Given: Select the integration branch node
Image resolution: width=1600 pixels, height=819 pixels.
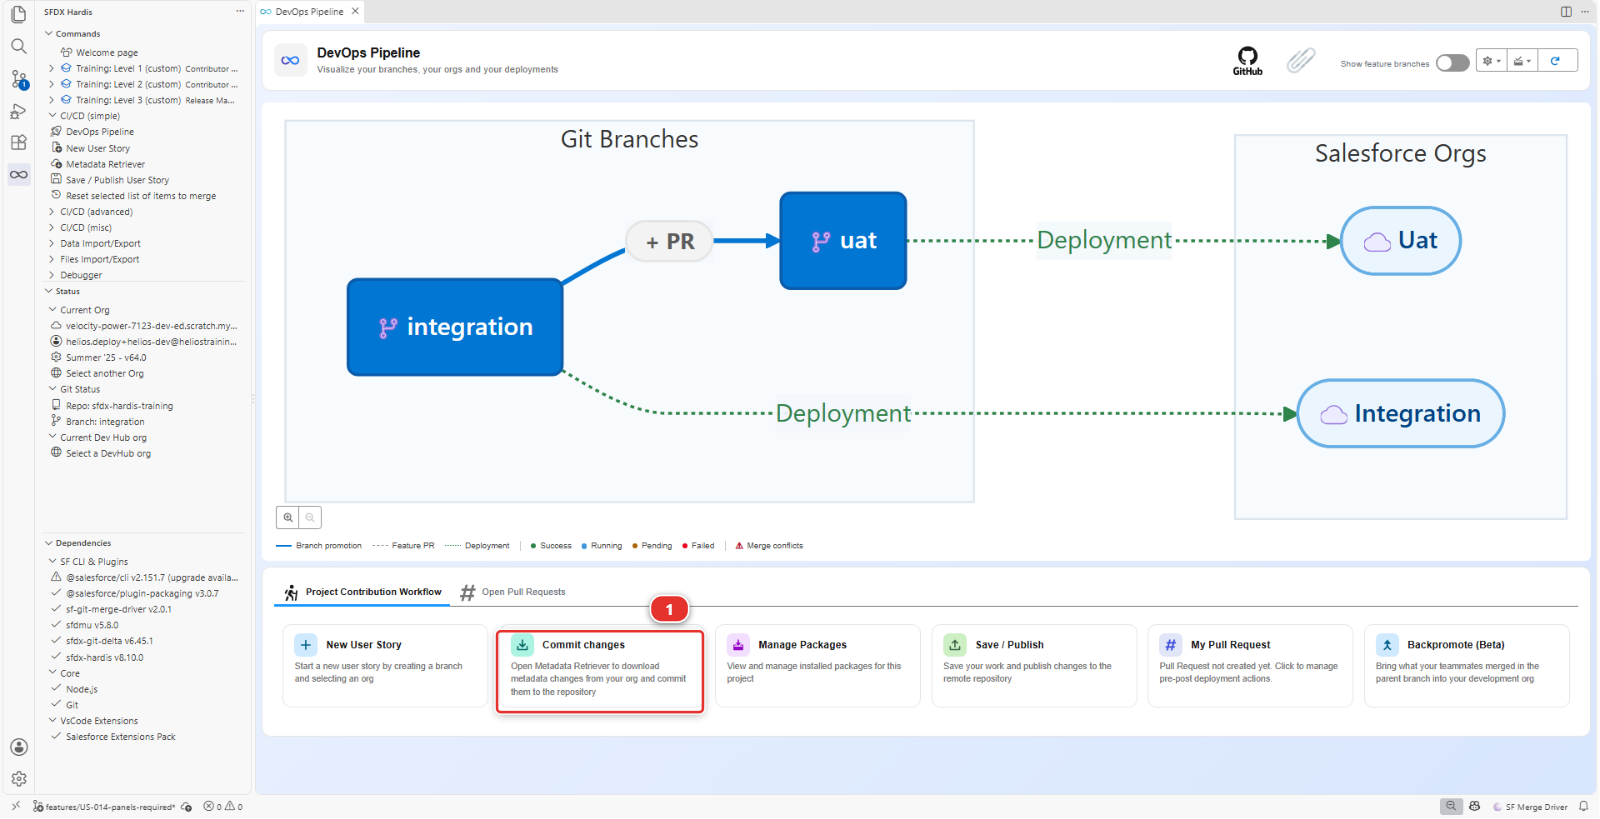Looking at the screenshot, I should pos(455,327).
